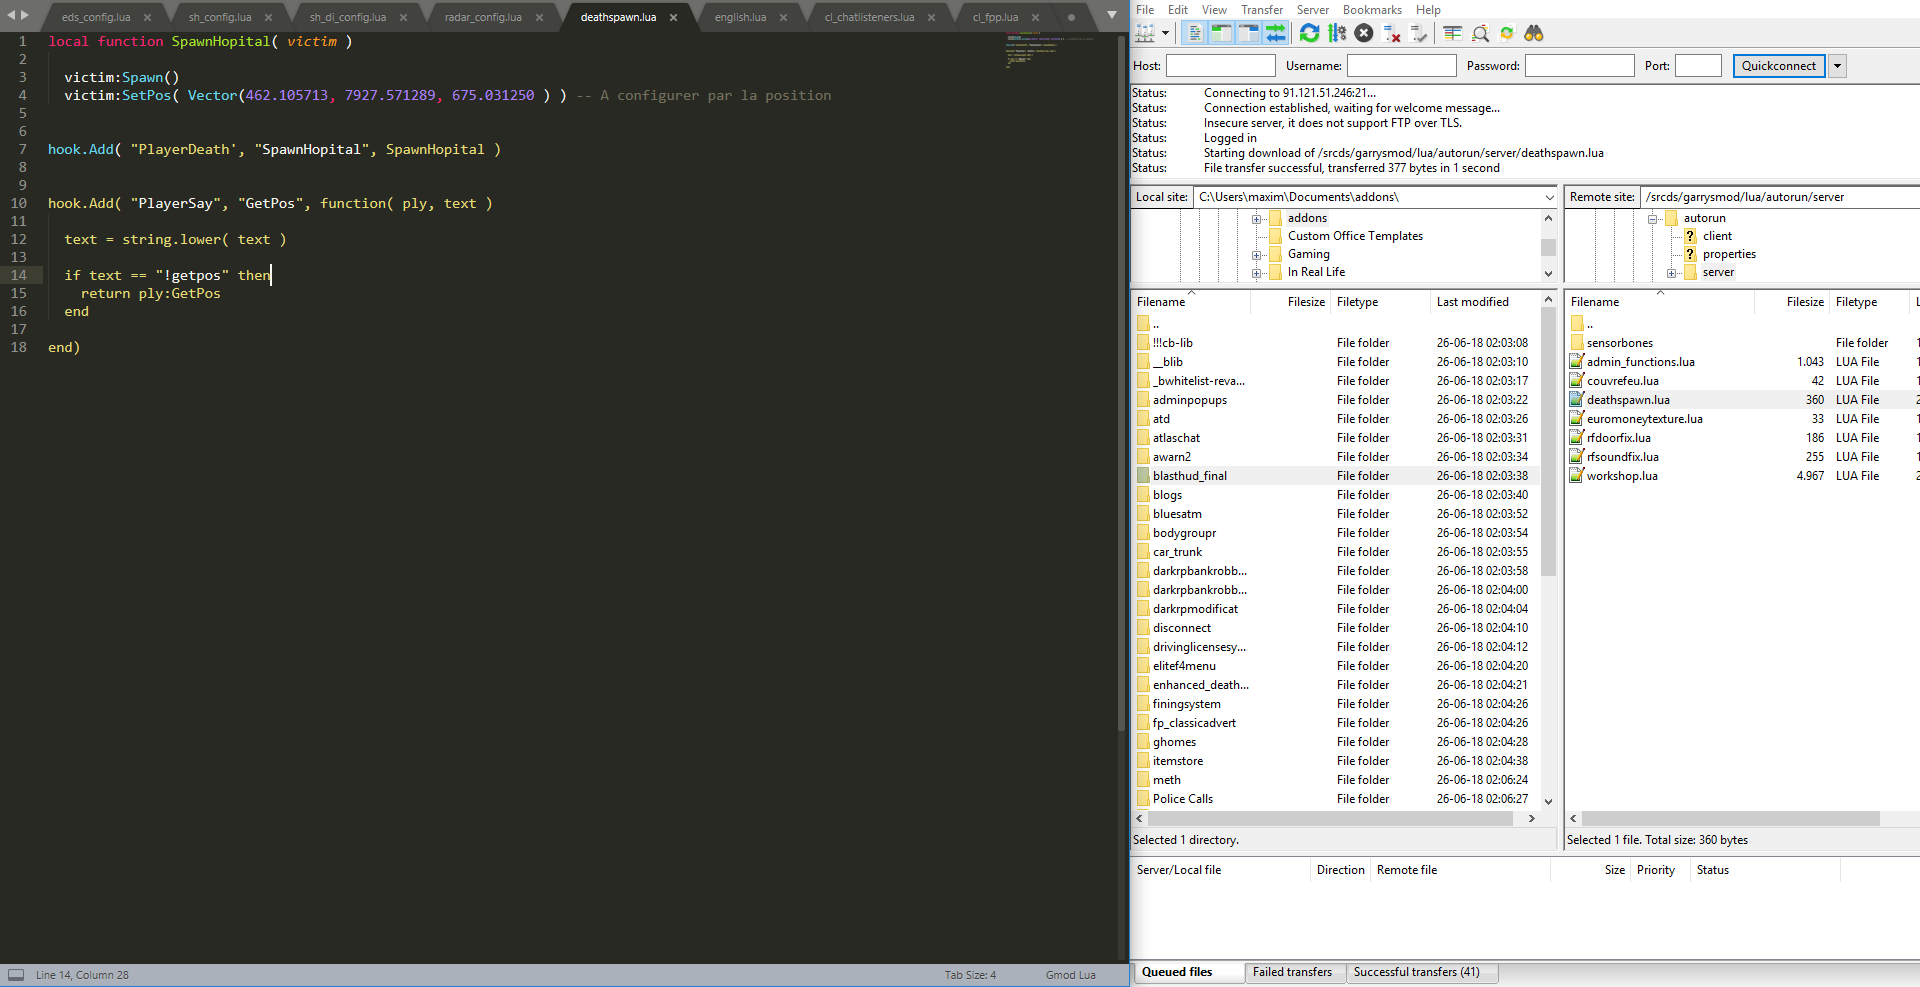Open the editor tab list dropdown

[x=1111, y=17]
